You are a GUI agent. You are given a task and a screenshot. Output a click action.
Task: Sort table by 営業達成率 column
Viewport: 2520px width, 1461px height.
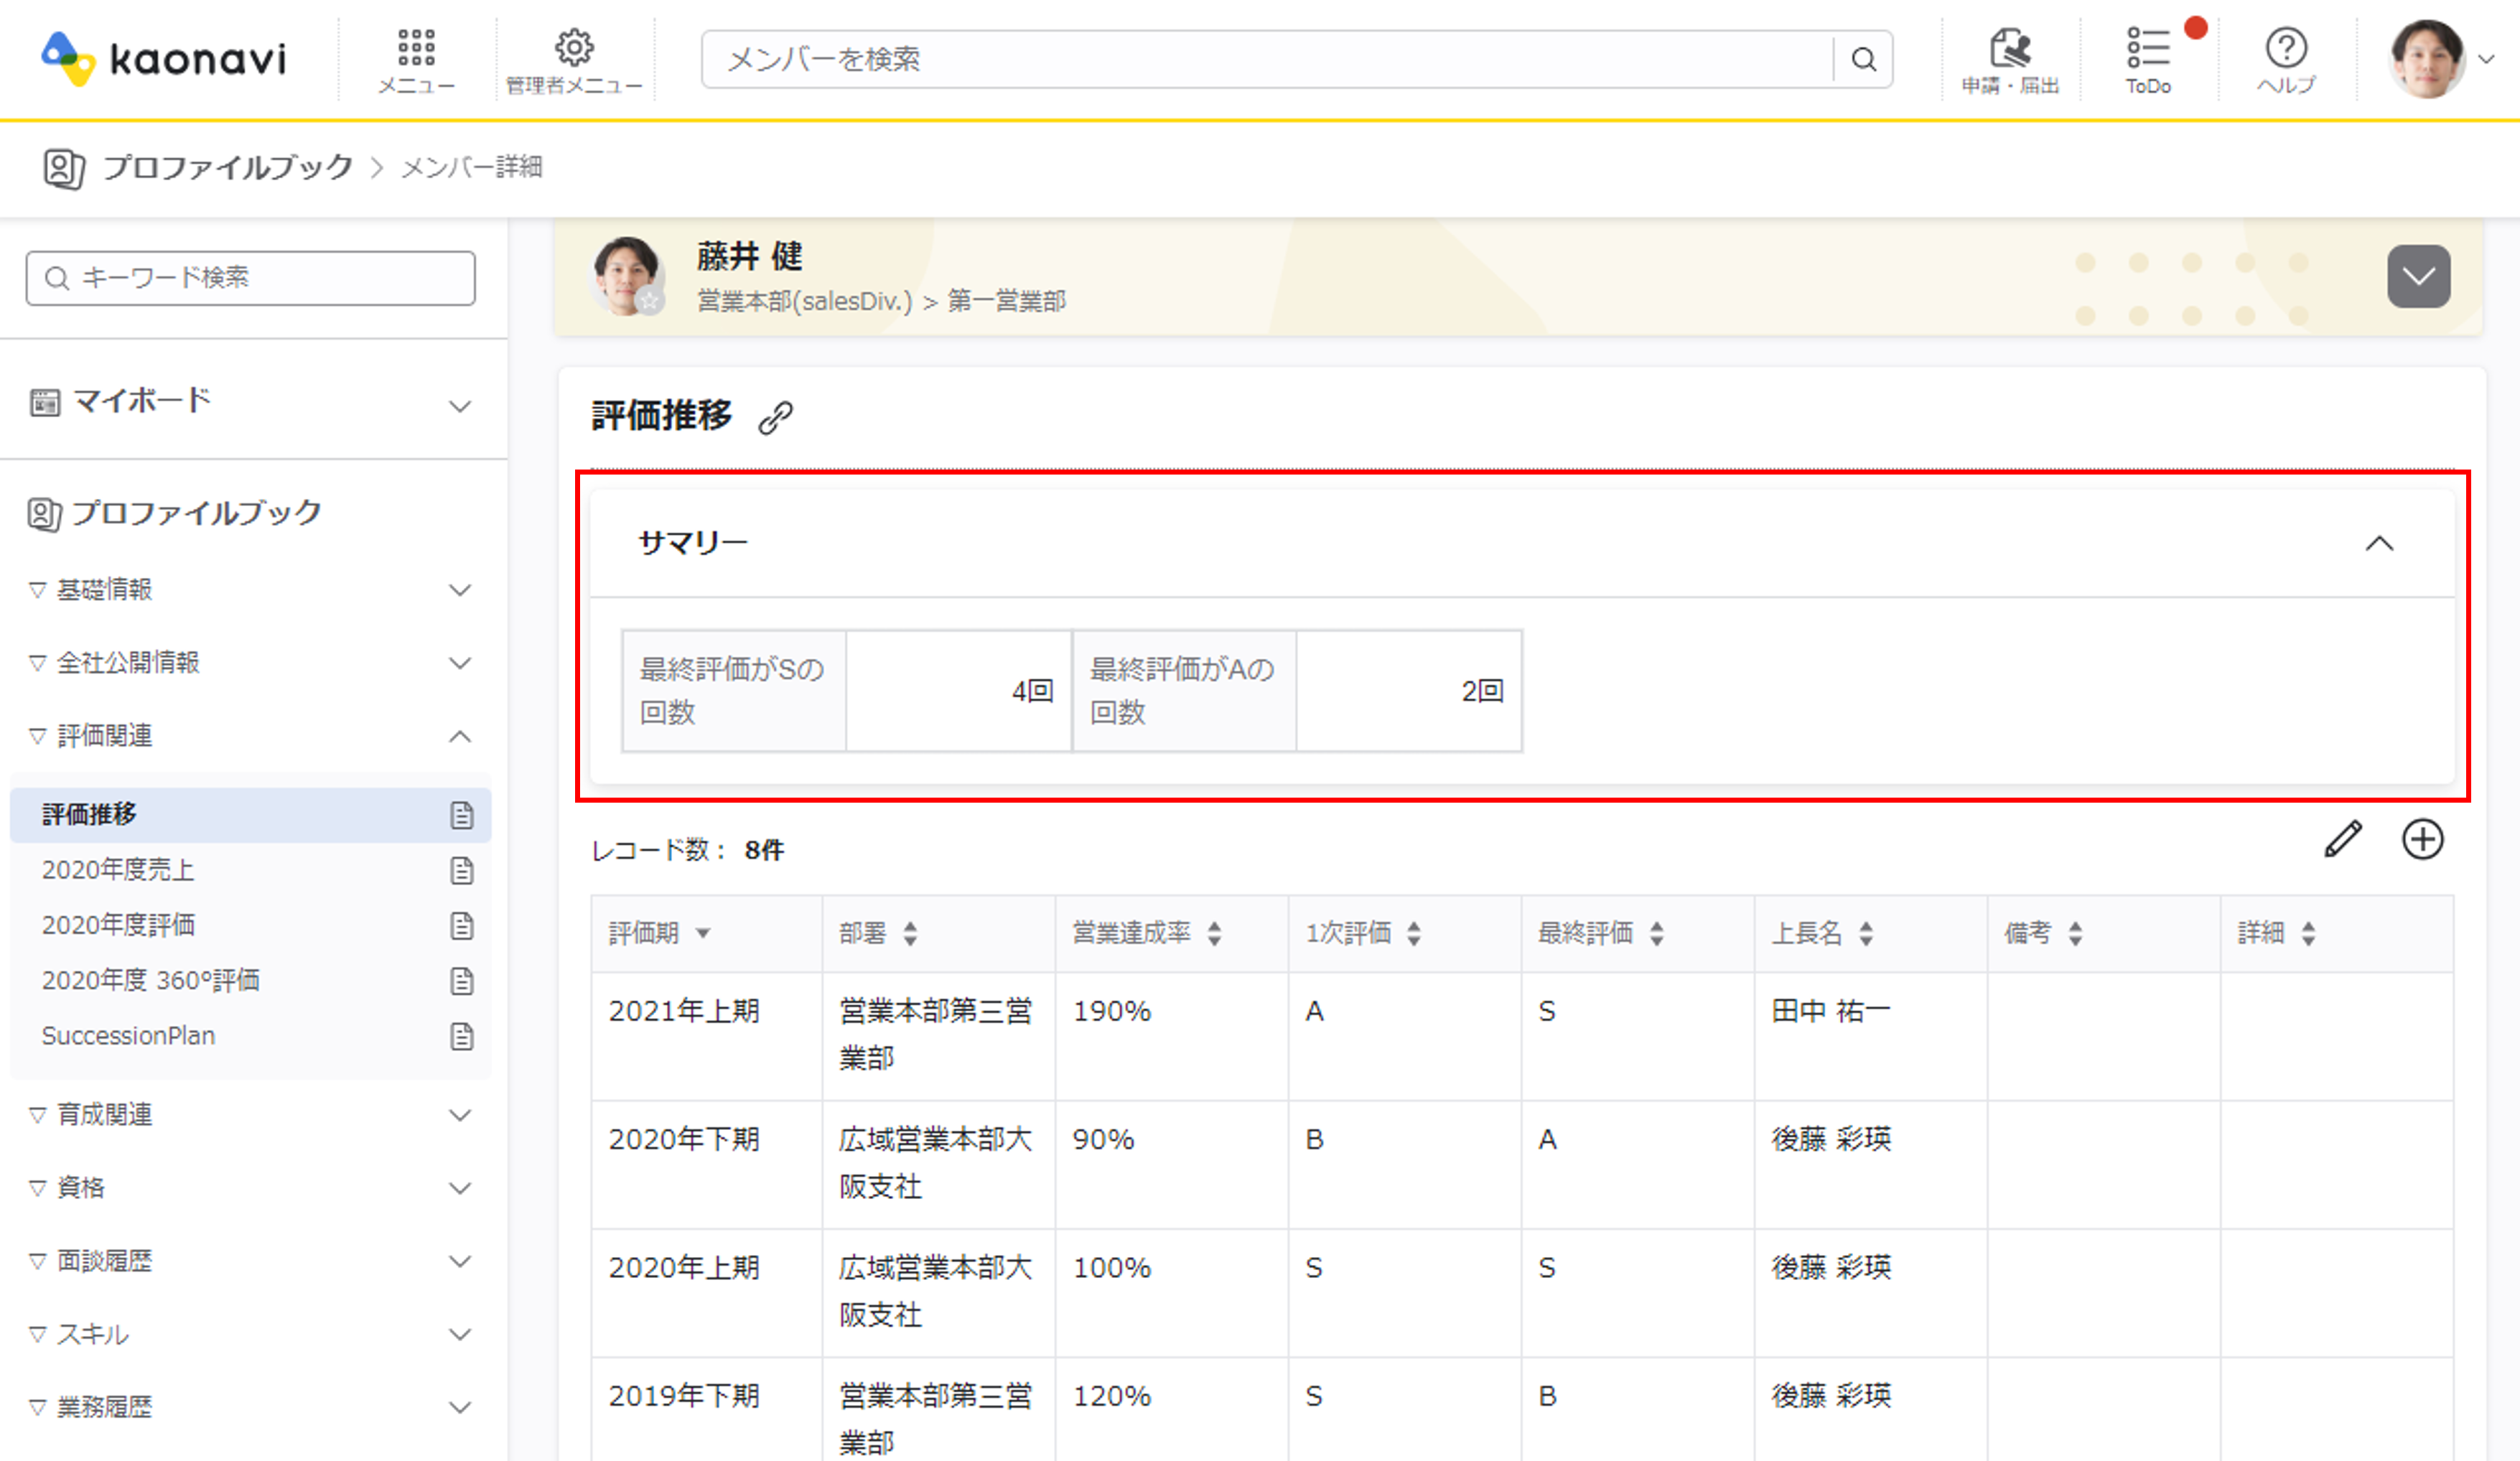pos(1214,933)
